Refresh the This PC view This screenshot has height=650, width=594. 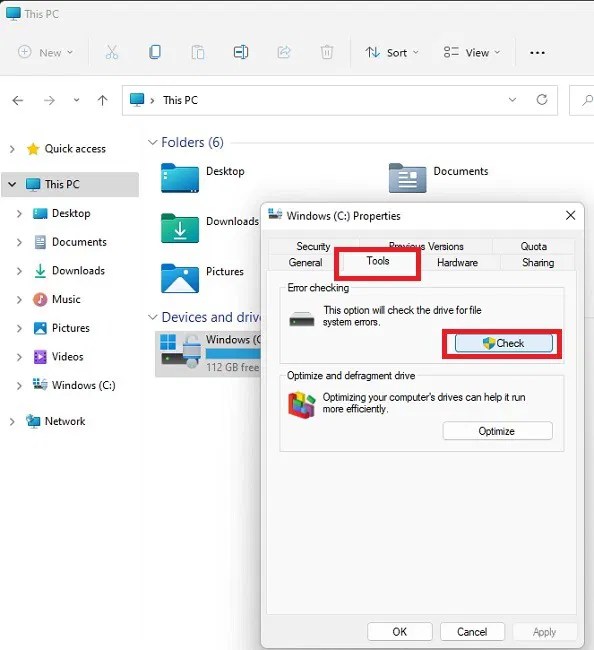(542, 99)
